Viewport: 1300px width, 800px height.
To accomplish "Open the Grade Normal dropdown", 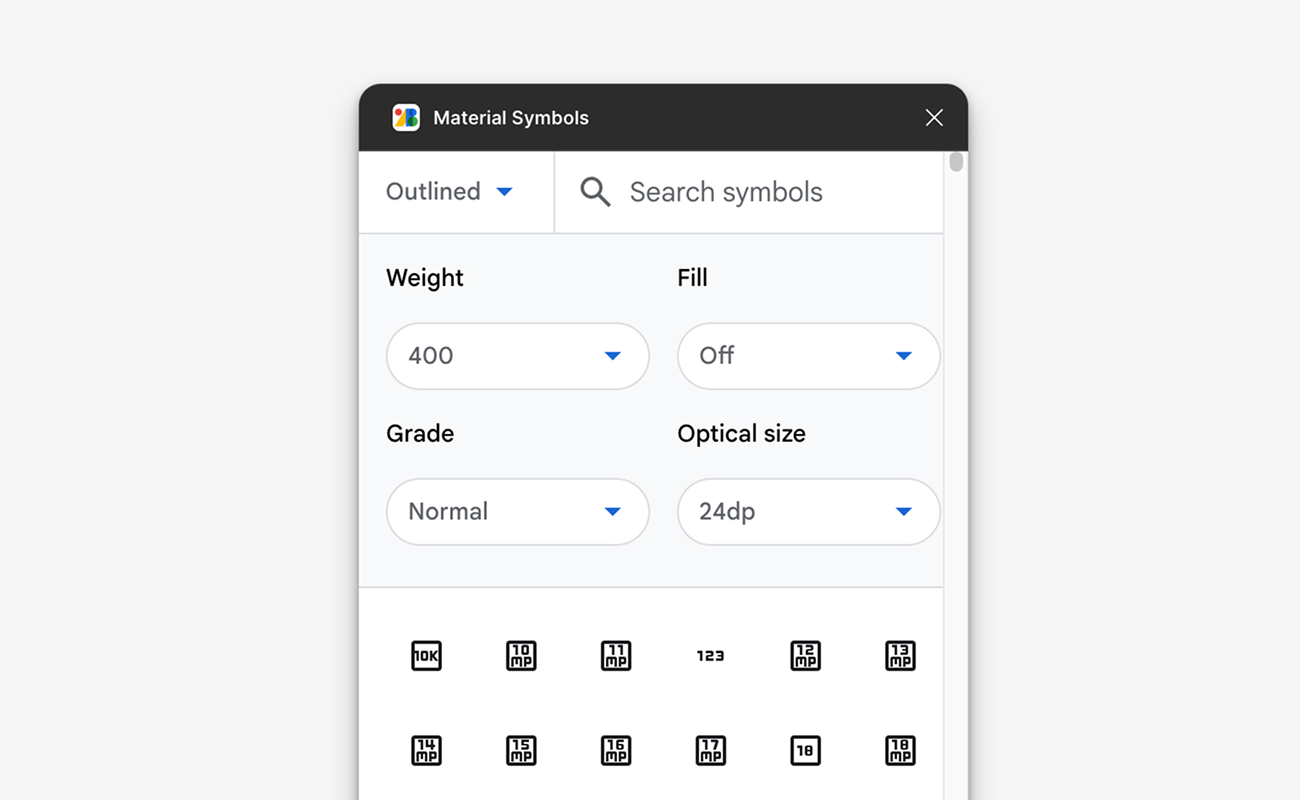I will tap(518, 512).
